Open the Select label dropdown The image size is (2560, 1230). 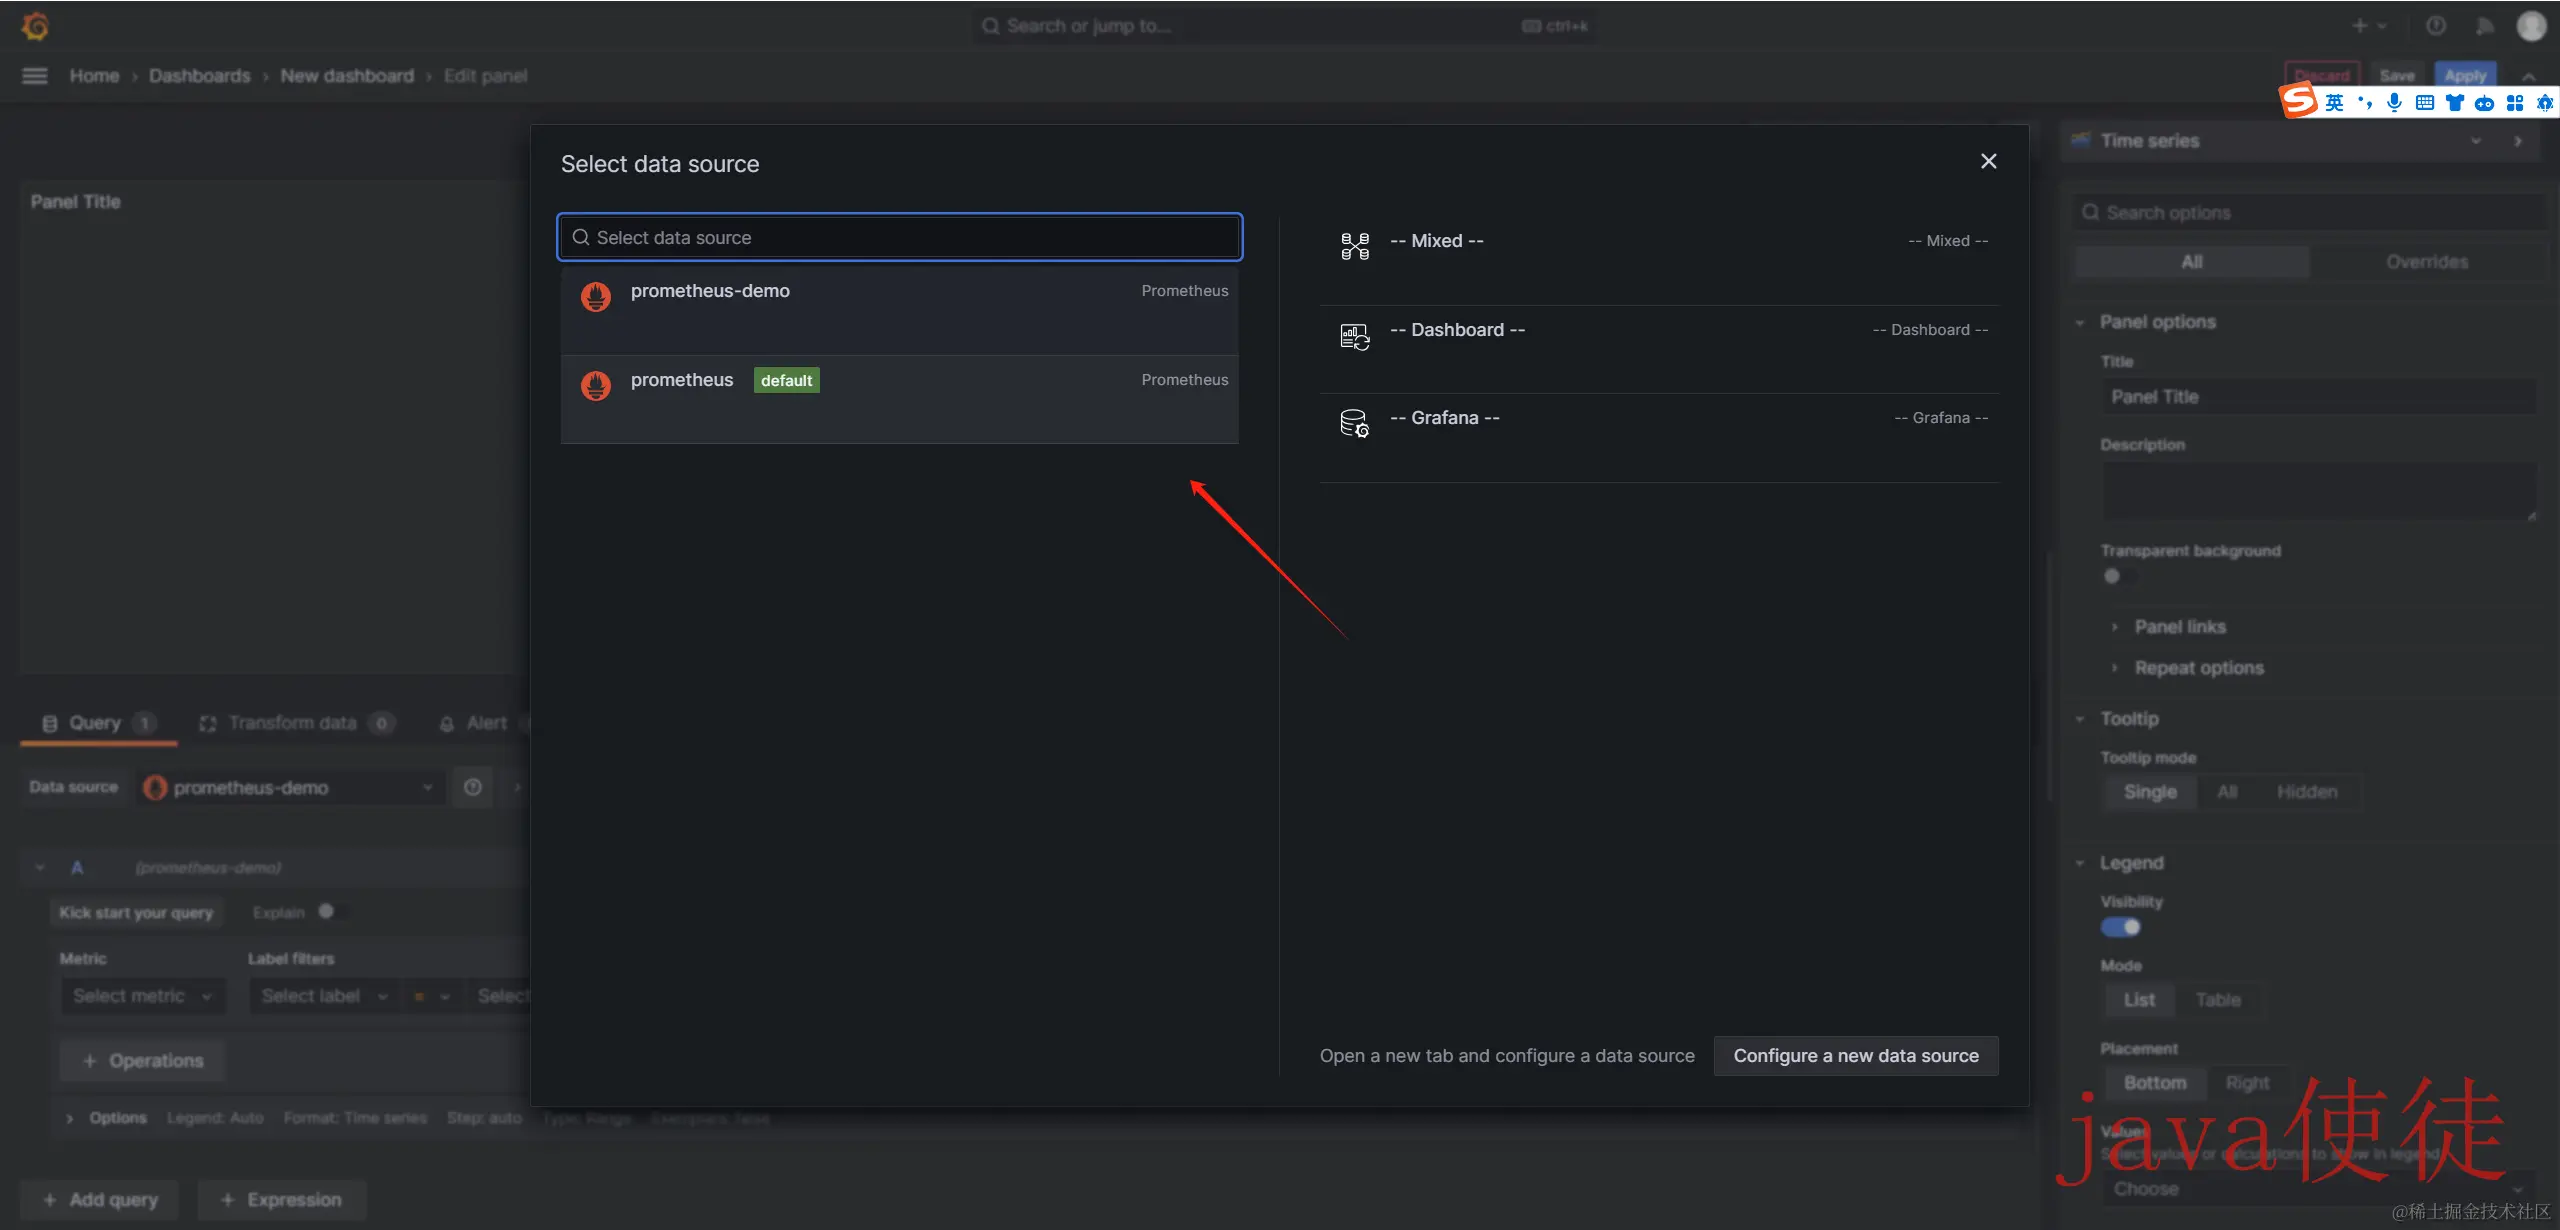324,996
